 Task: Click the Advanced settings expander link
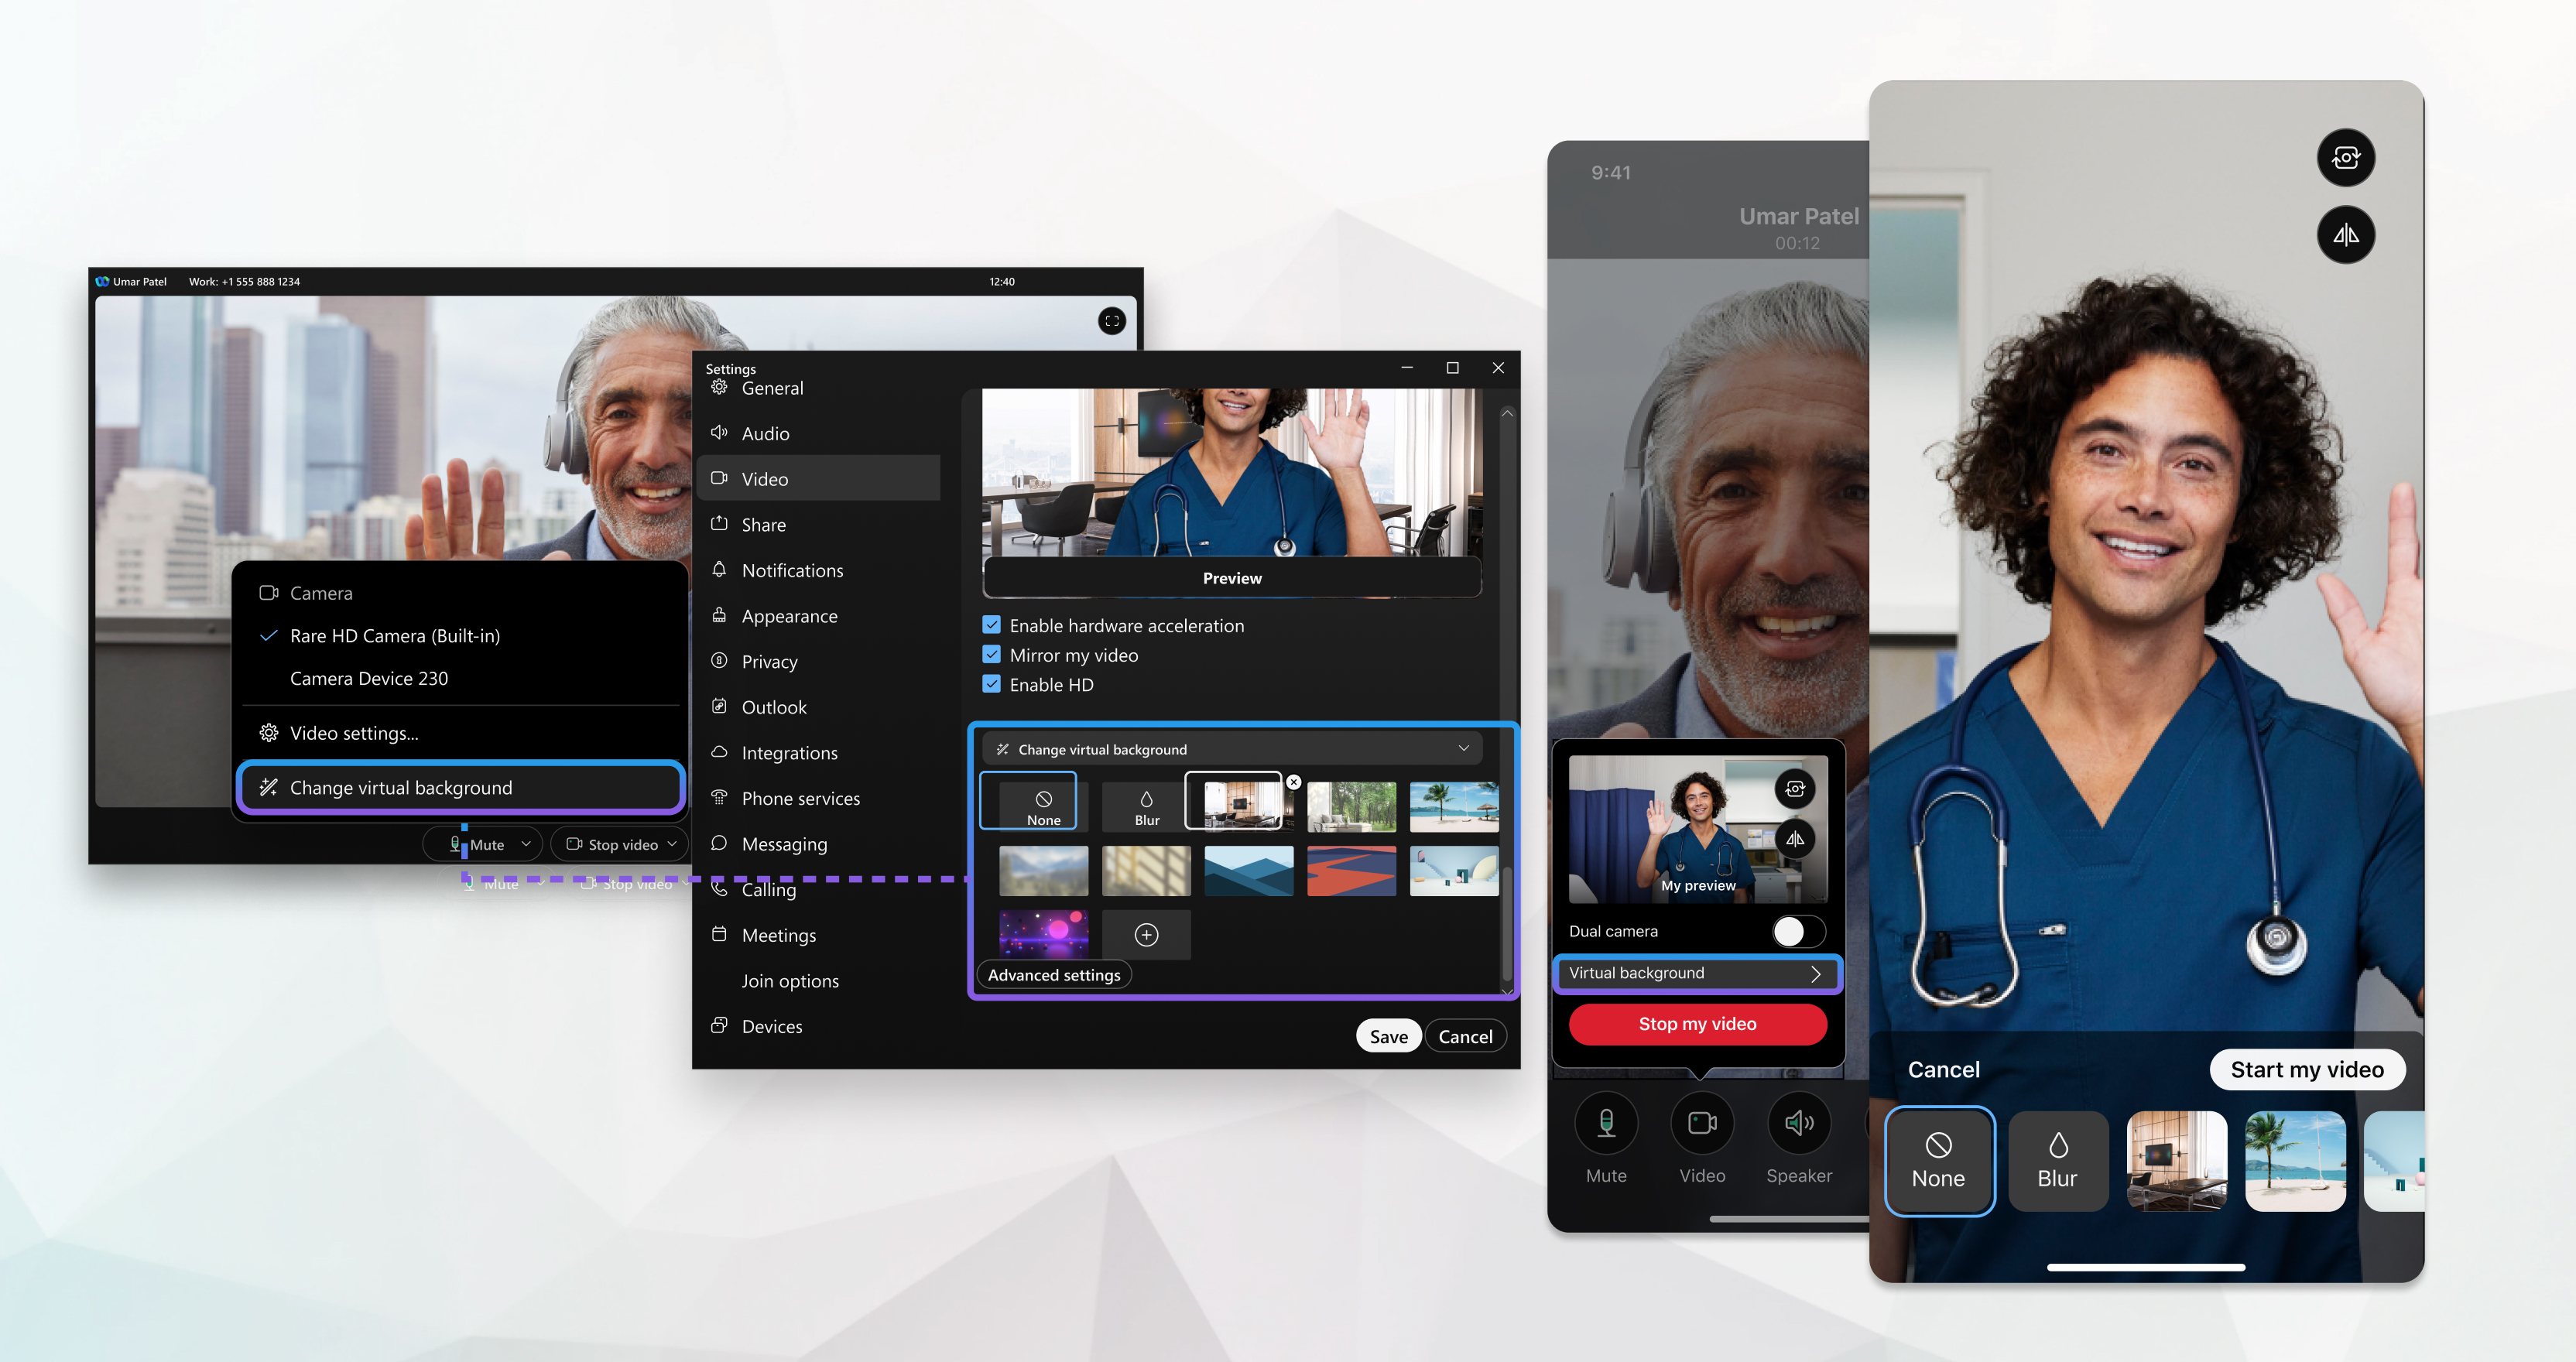(x=1054, y=974)
